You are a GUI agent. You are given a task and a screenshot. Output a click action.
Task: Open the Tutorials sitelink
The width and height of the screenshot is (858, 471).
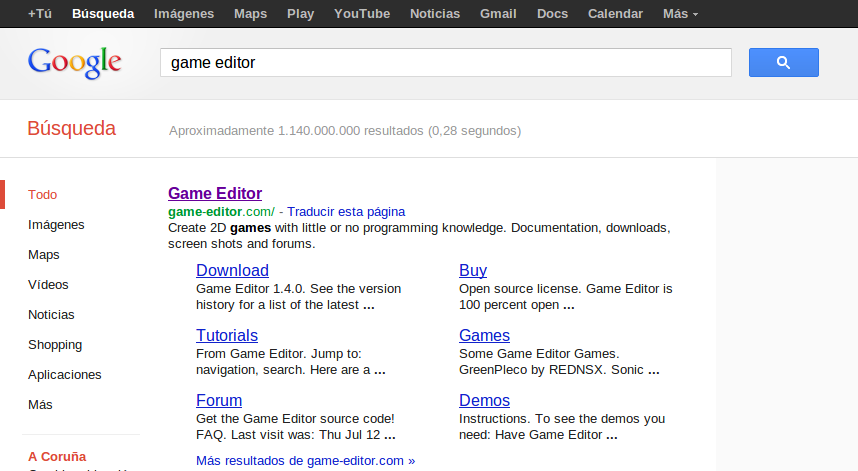click(x=227, y=335)
